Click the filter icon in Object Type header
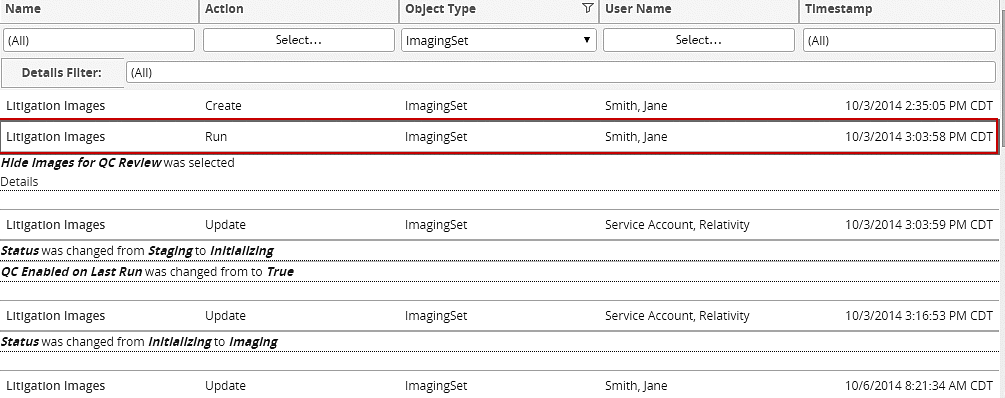 coord(587,8)
